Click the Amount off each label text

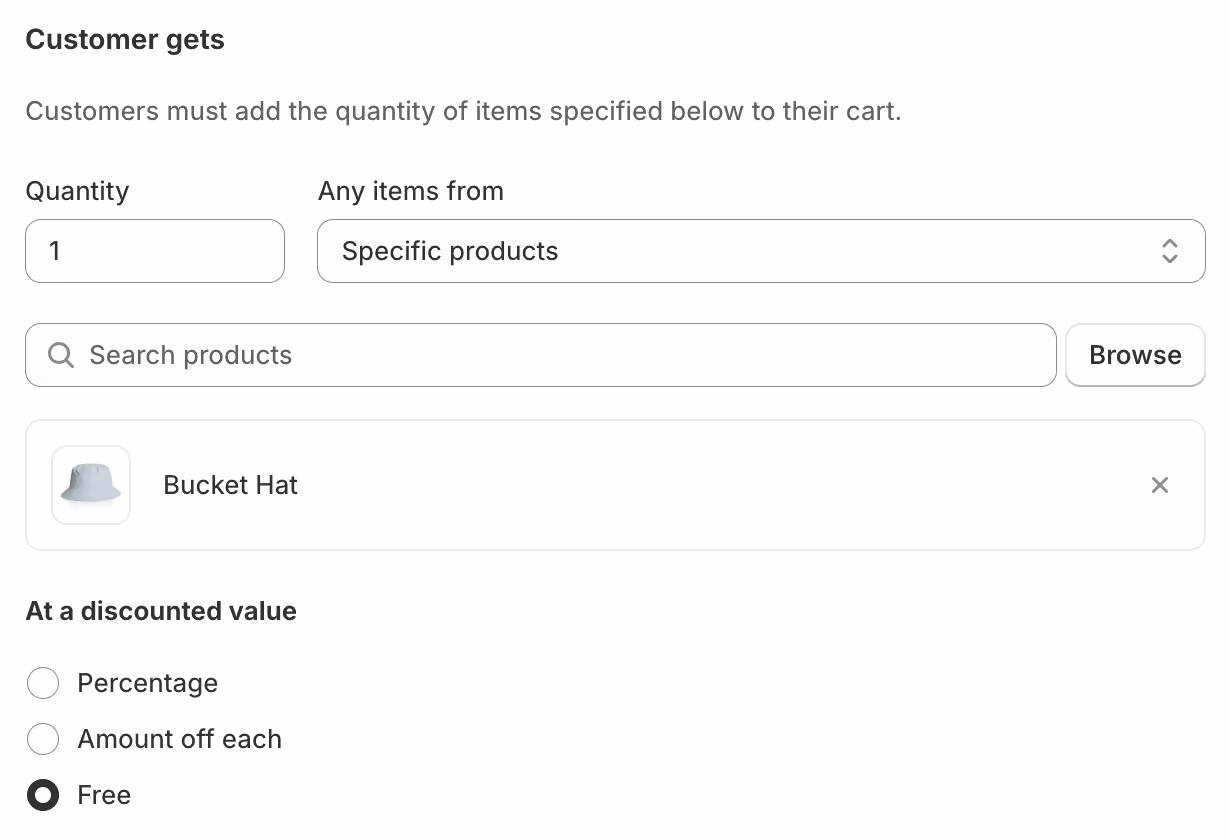[180, 739]
